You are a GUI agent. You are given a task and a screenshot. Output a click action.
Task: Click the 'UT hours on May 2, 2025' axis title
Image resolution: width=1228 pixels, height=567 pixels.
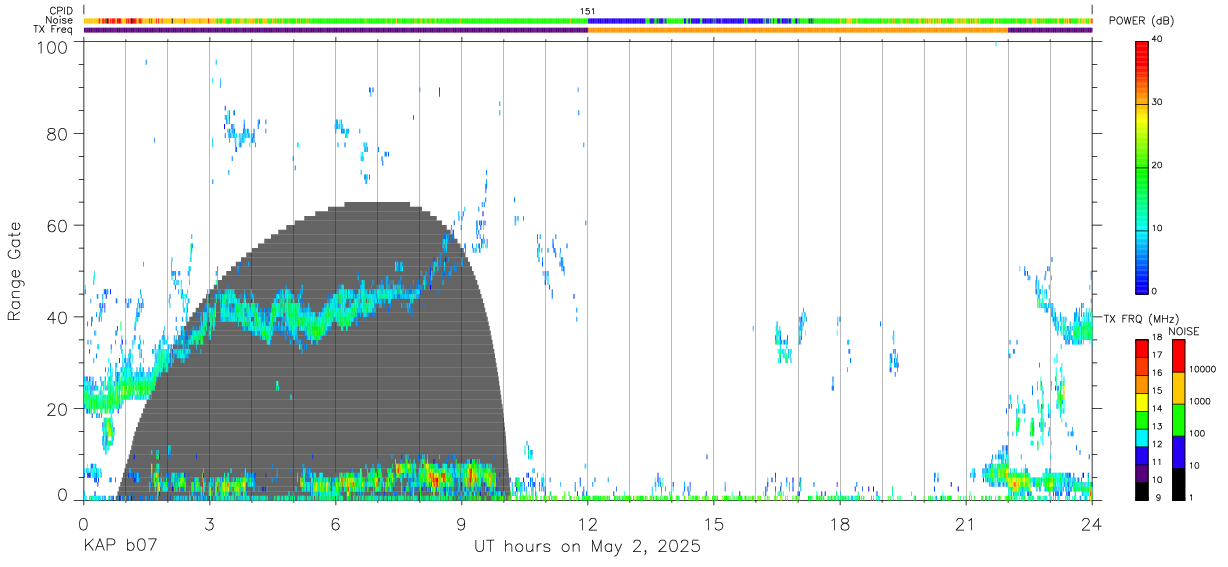(x=587, y=547)
